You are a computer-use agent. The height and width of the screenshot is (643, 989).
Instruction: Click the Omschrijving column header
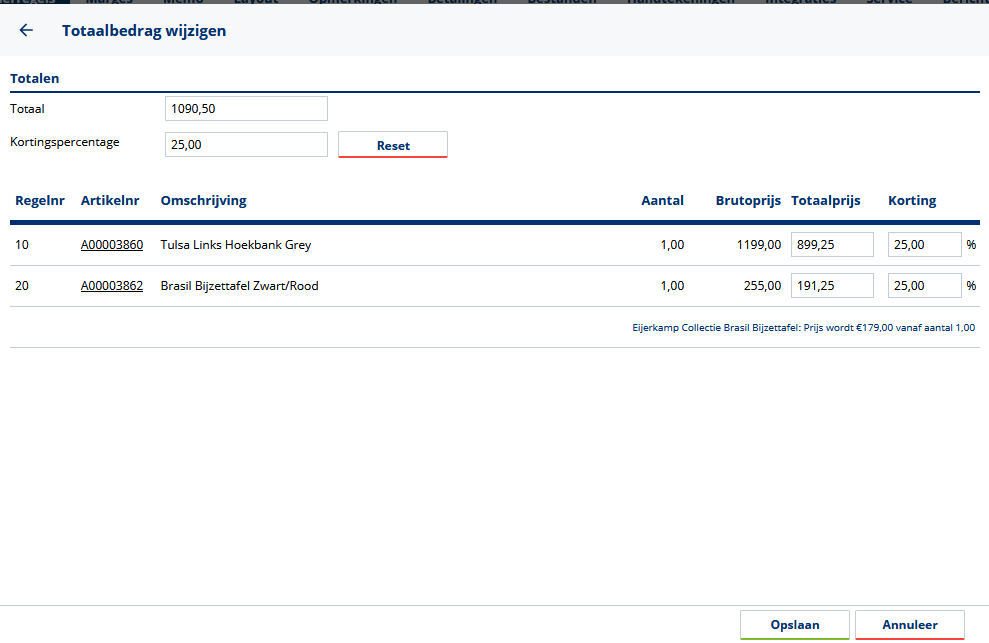pos(204,201)
